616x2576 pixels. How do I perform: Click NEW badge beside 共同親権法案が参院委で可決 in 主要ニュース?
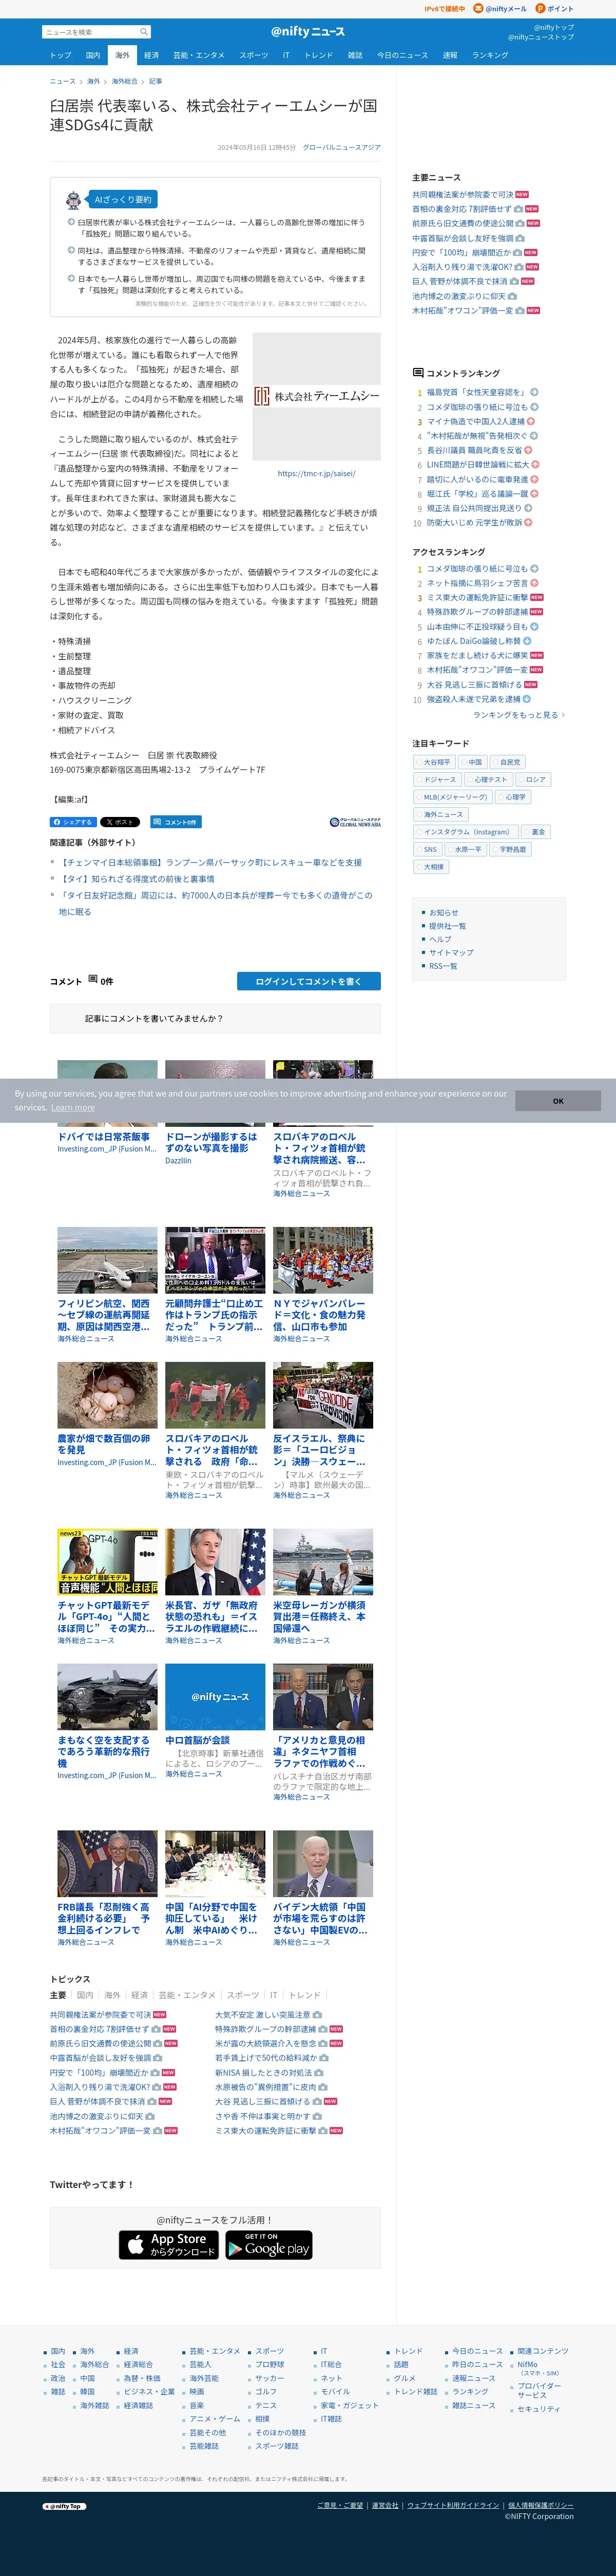click(522, 195)
